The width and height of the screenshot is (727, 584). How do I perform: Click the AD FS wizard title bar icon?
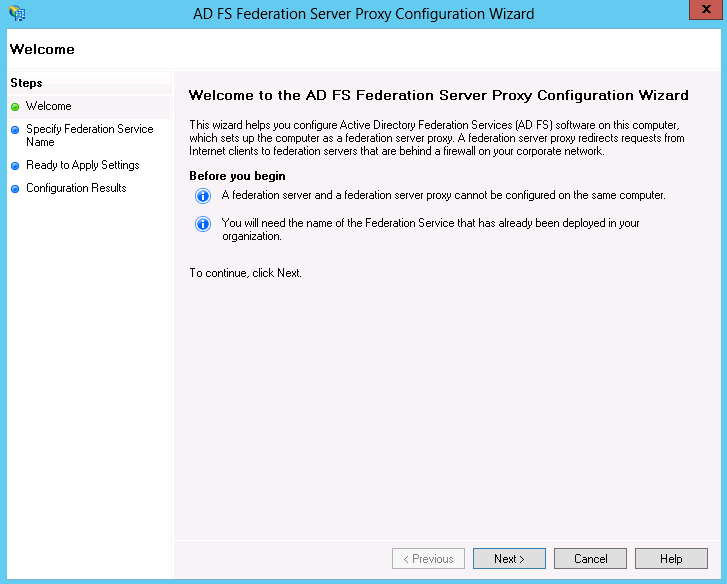coord(17,13)
